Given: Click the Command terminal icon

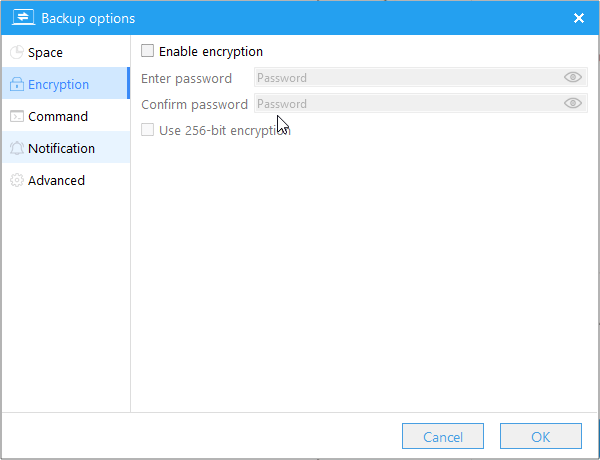Looking at the screenshot, I should point(17,117).
